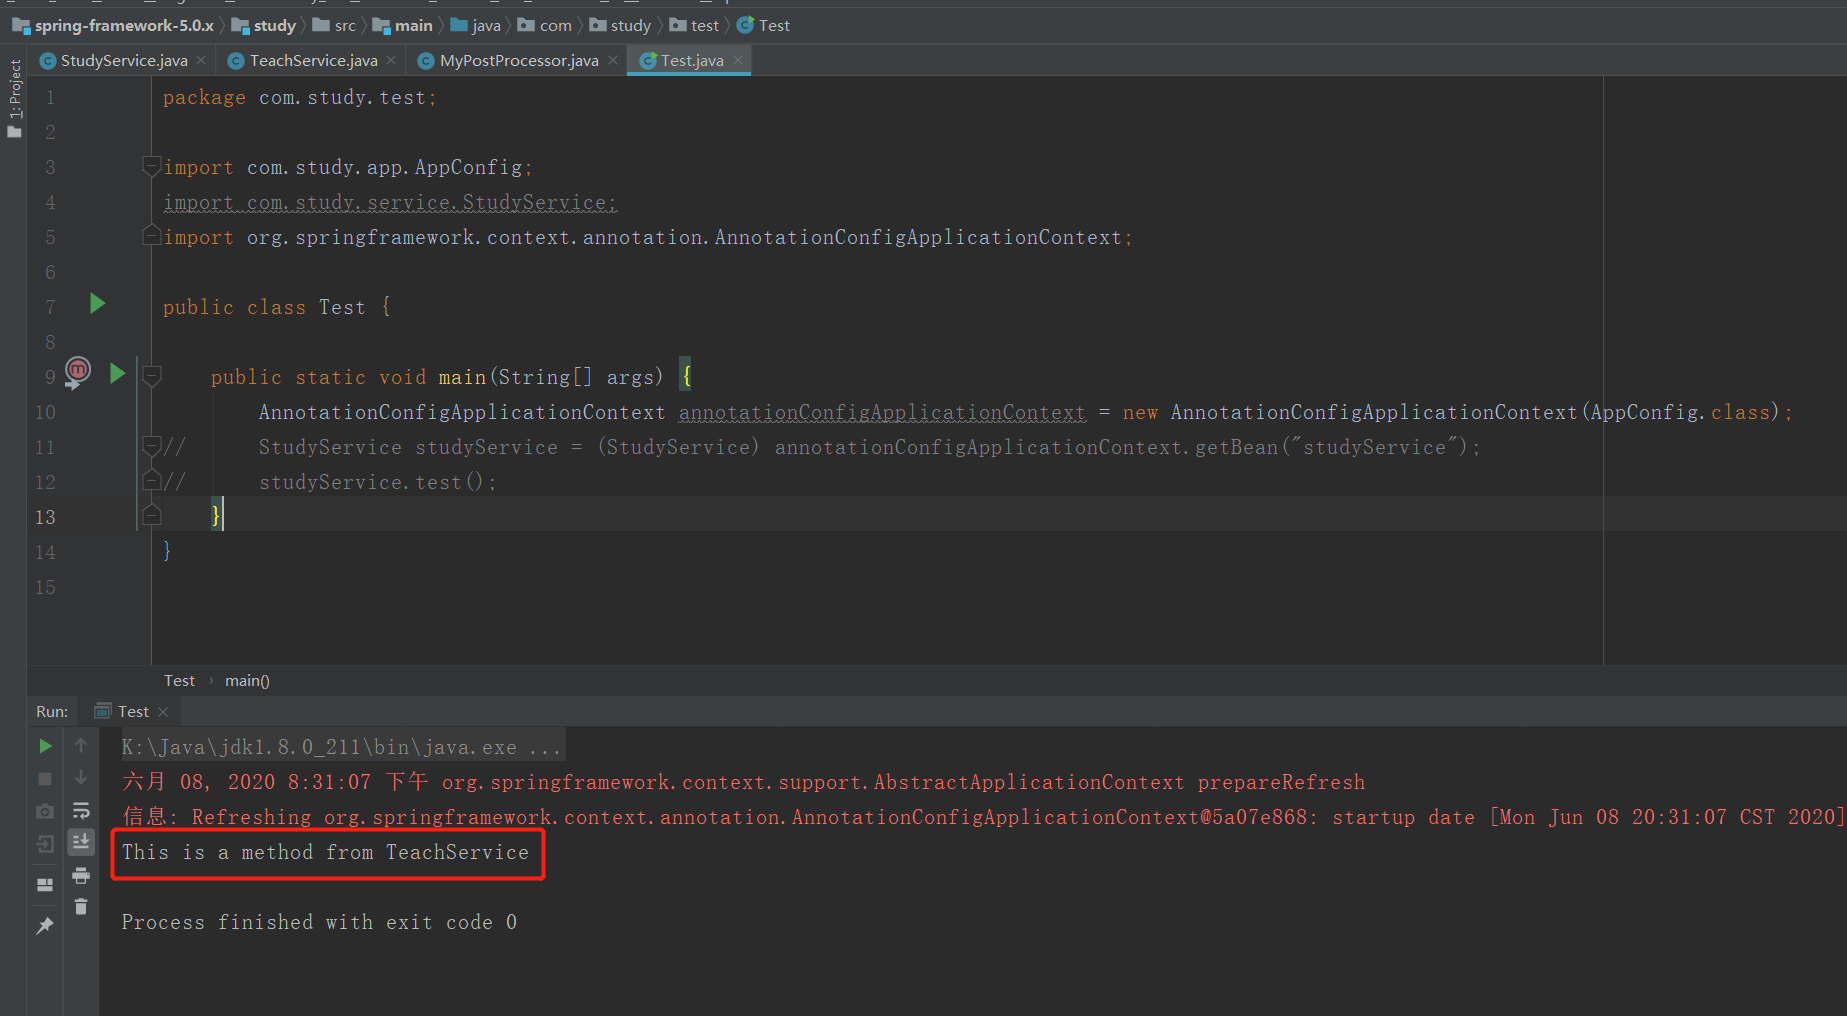Click the down arrow in Run console toolbar

tap(81, 778)
